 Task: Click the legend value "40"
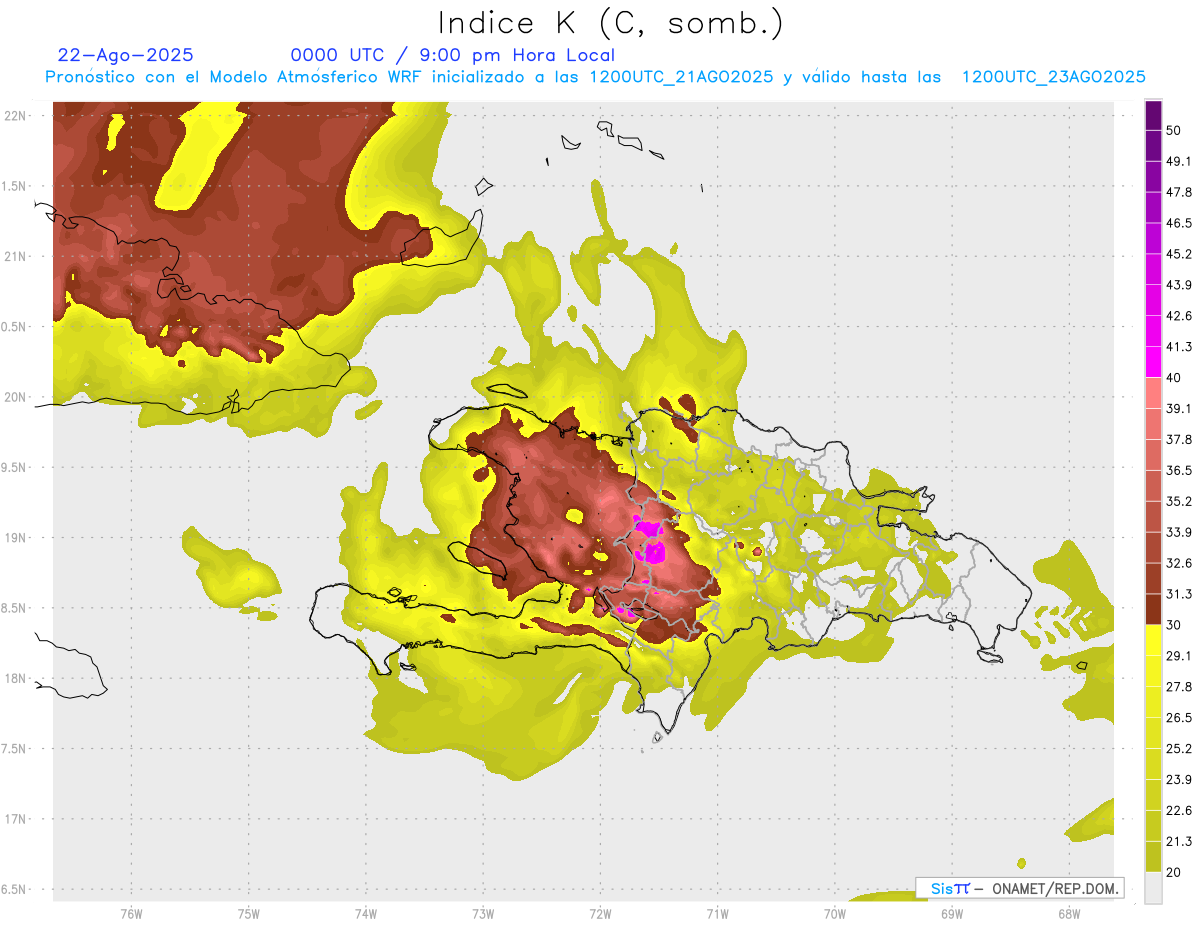pyautogui.click(x=1174, y=378)
